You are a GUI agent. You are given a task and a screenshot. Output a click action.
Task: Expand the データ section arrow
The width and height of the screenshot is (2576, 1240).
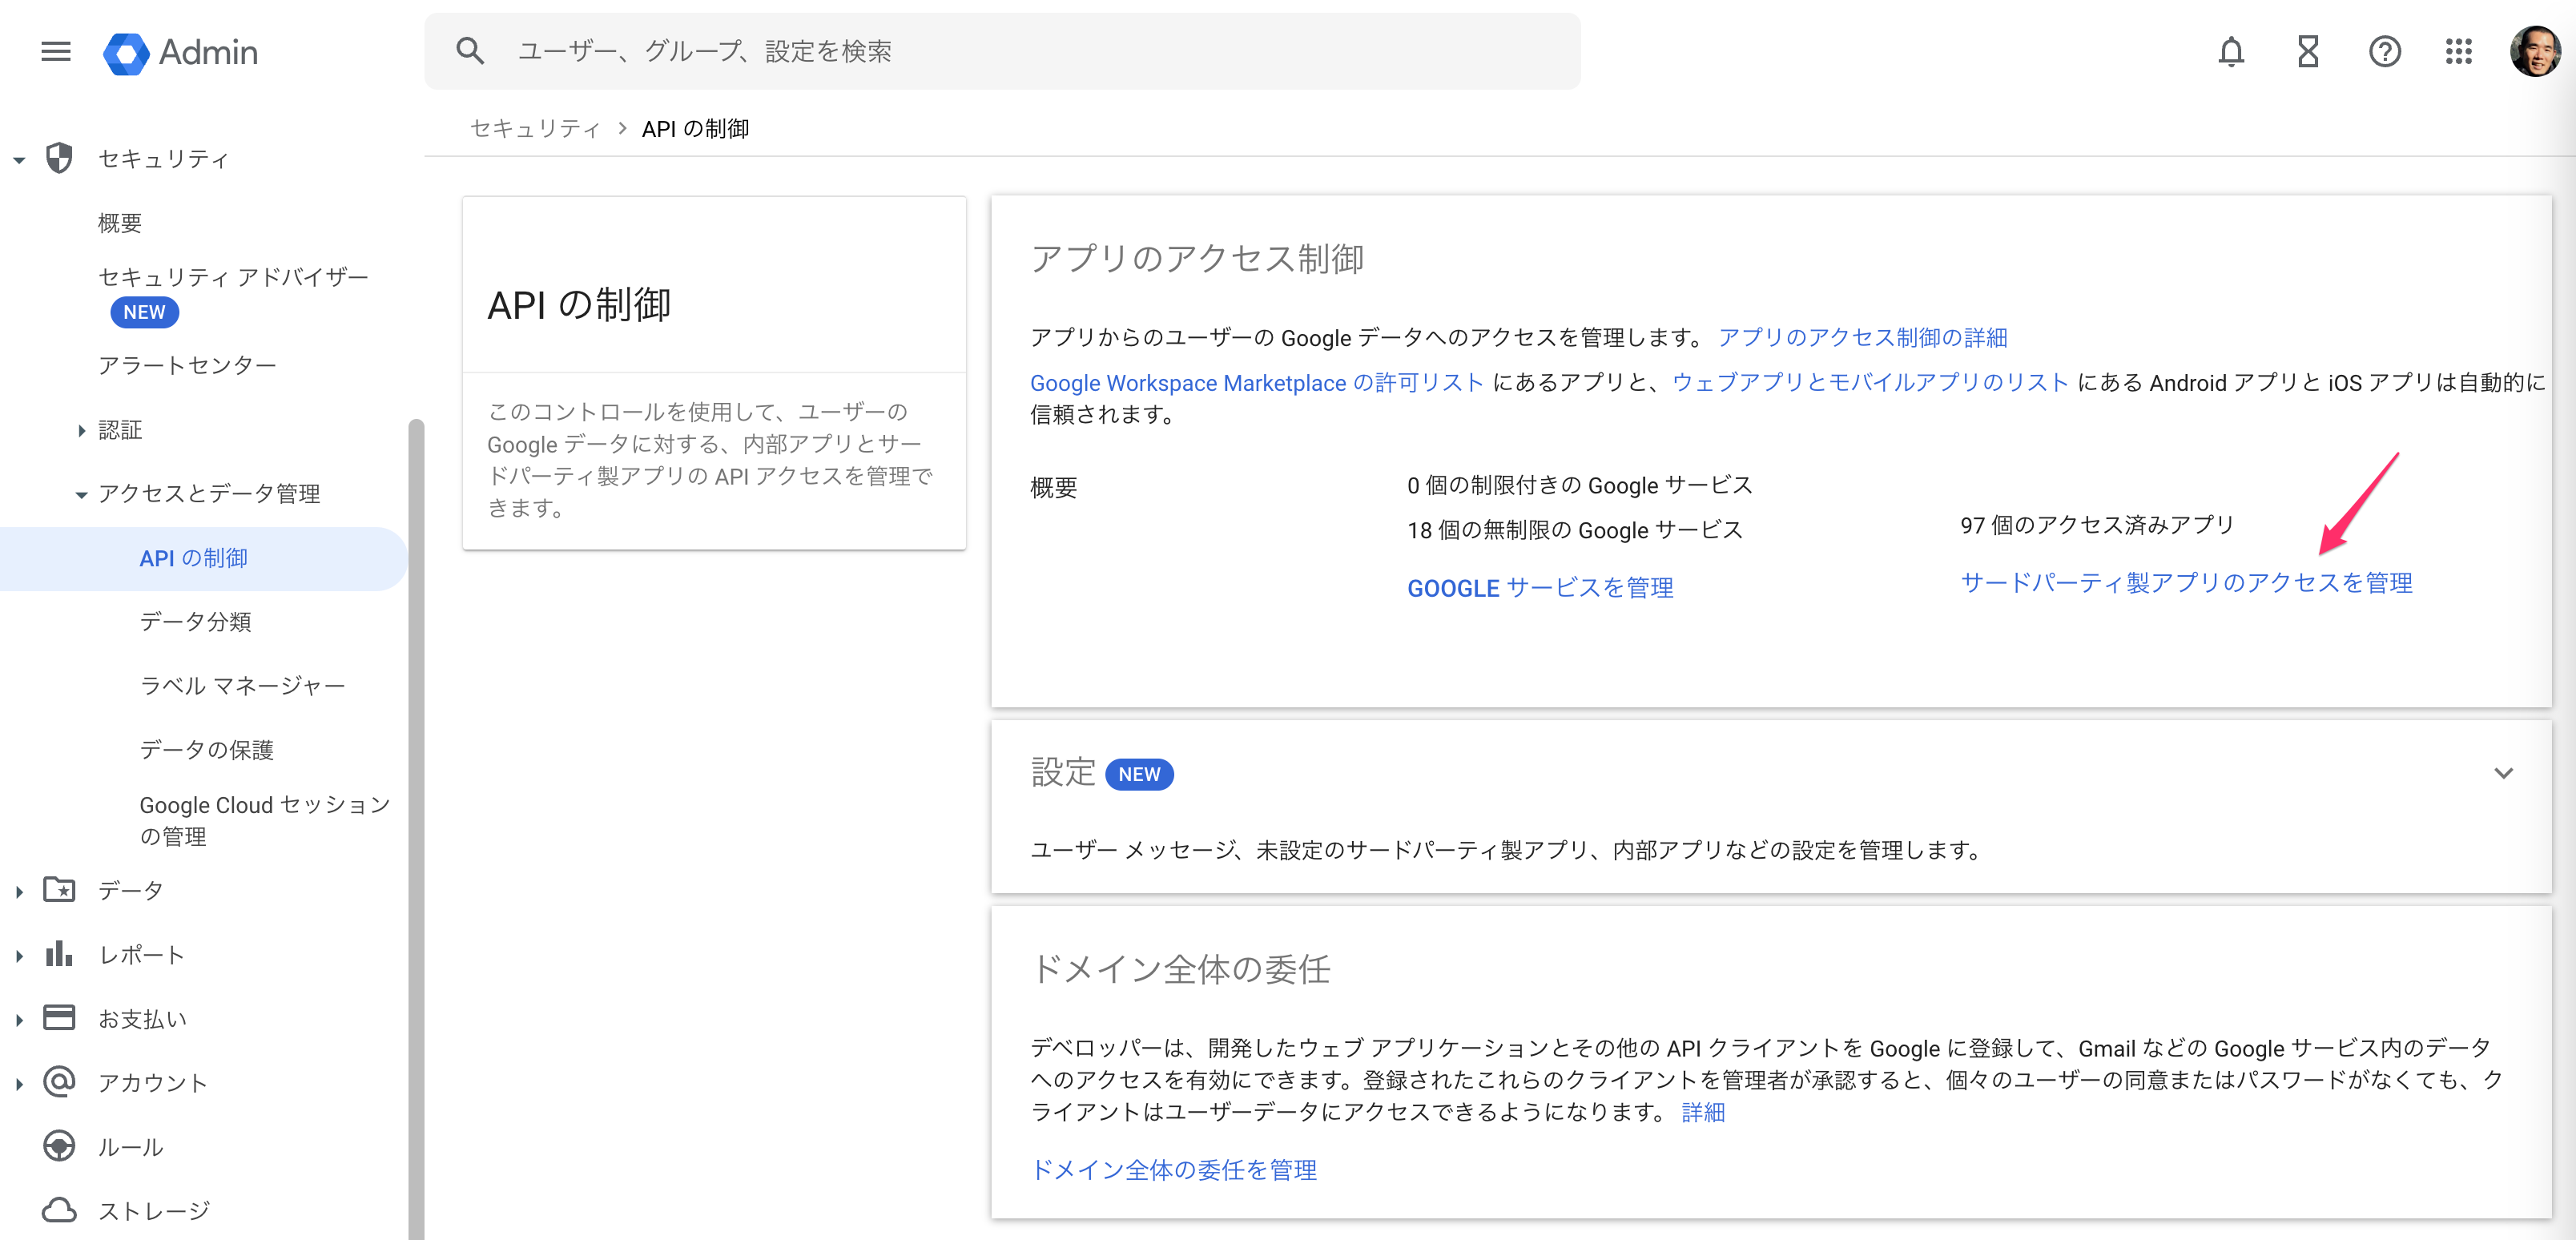click(19, 891)
